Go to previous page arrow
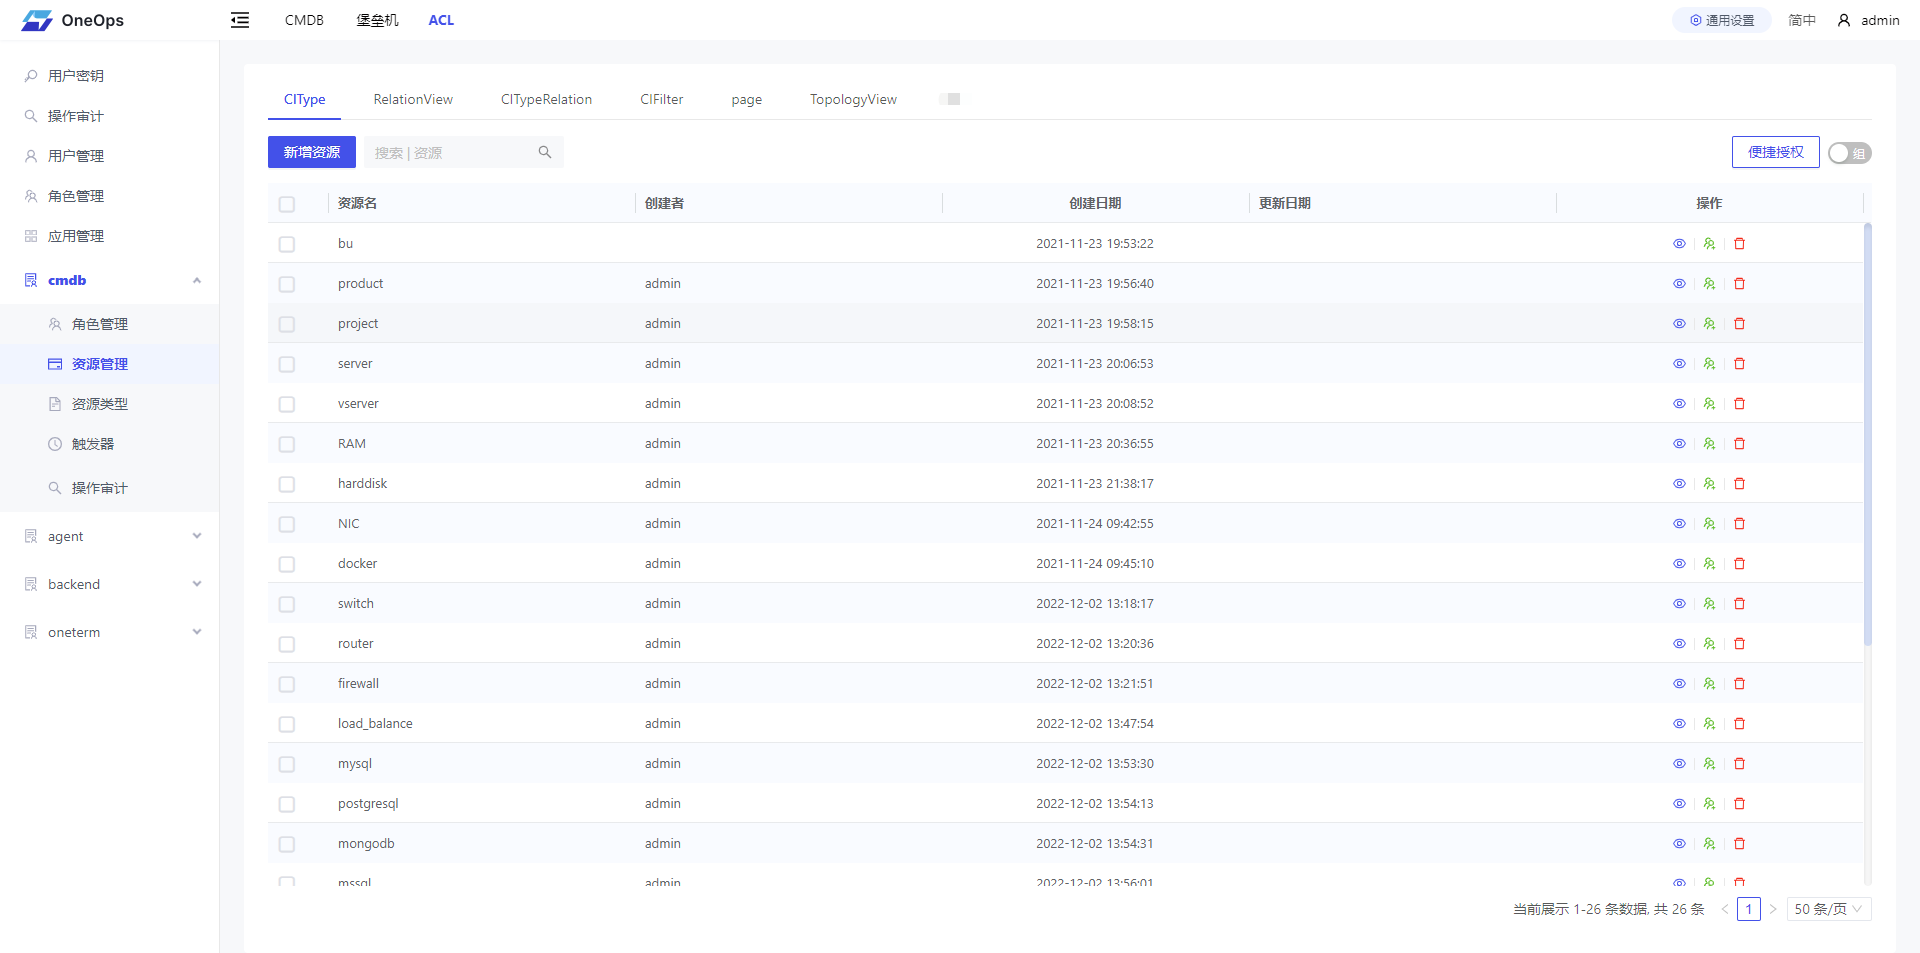Screen dimensions: 1920x953 [1725, 909]
